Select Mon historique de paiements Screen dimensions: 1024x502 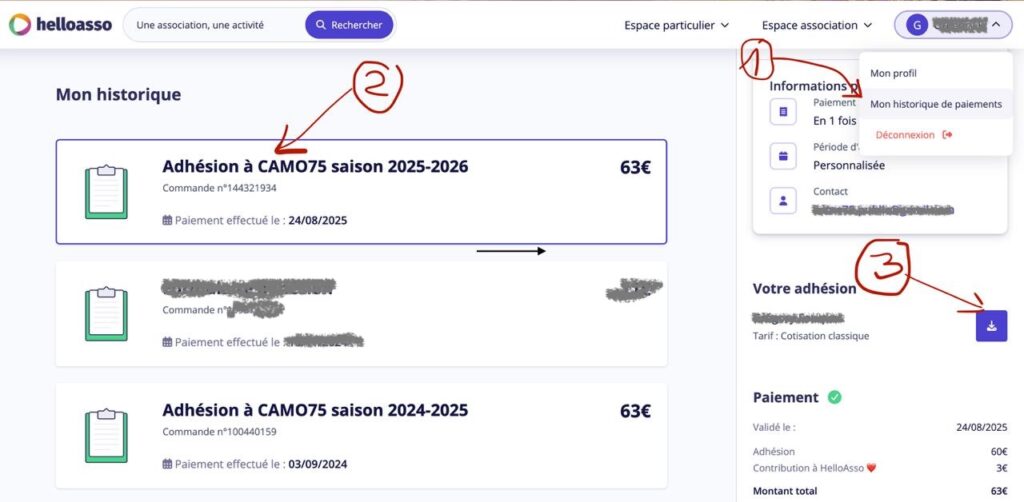coord(936,104)
